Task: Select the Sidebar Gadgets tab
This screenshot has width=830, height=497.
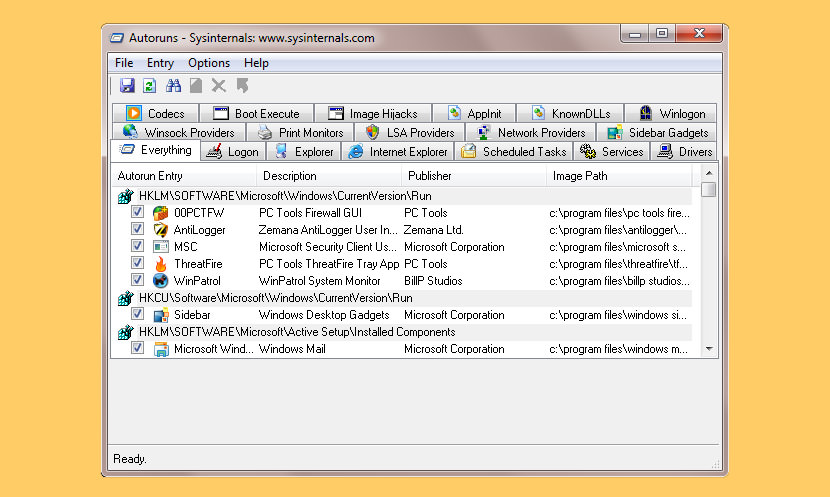Action: [657, 132]
